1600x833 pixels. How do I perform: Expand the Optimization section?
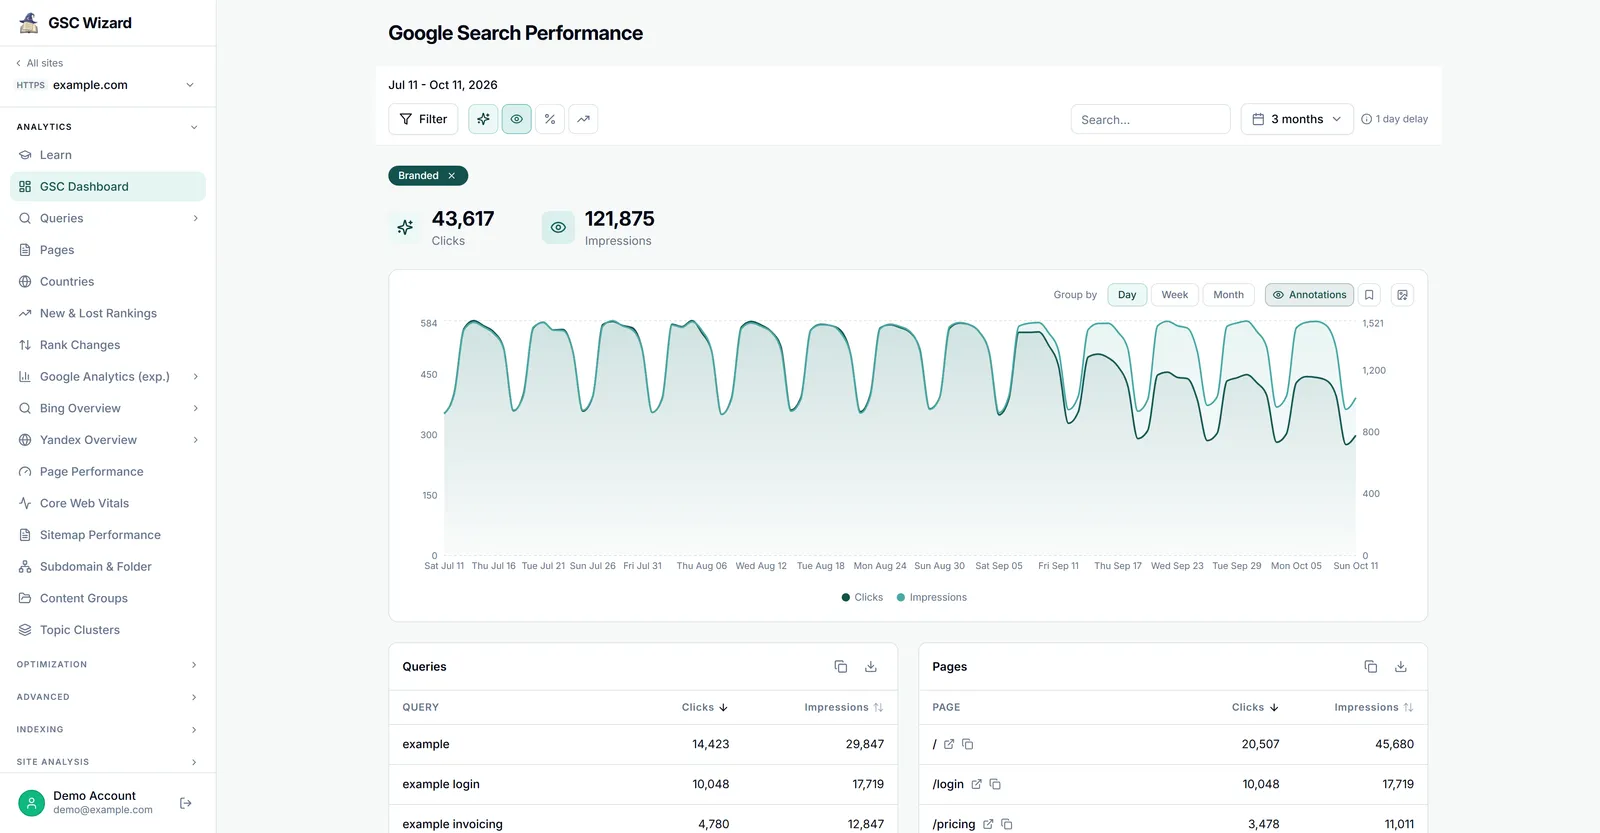click(x=108, y=665)
